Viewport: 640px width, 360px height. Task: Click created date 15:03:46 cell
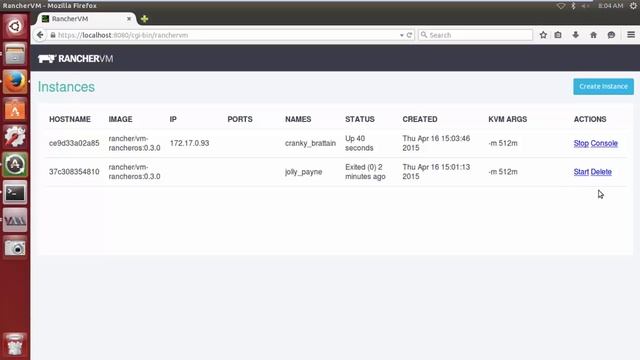click(x=436, y=143)
